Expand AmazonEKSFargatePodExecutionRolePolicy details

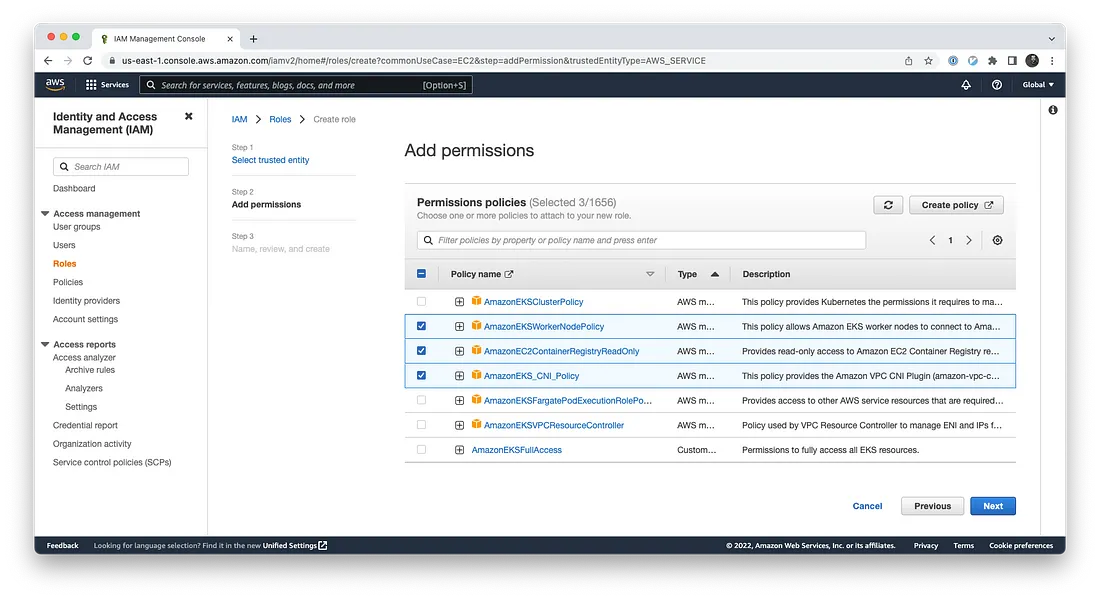pos(459,401)
